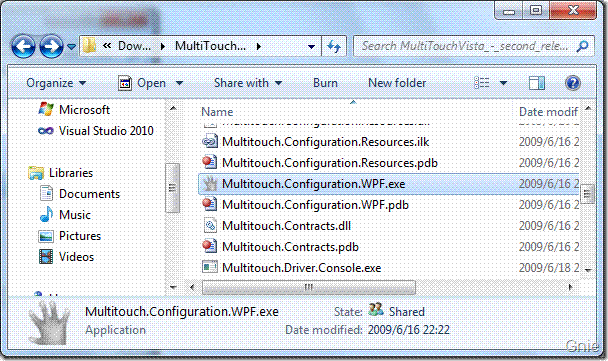This screenshot has height=361, width=608.
Task: Click the file list scroll right arrow
Action: (570, 287)
